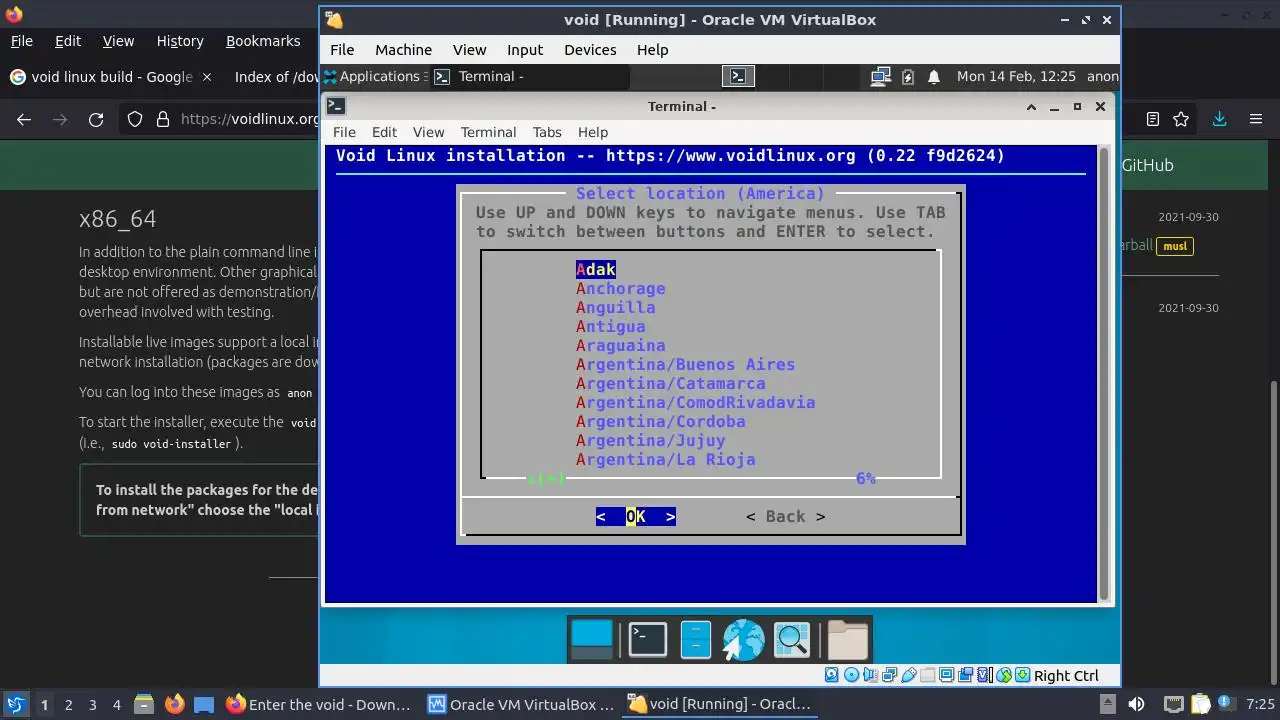
Task: Click hard disk activity icon in VirtualBox status bar
Action: [x=831, y=676]
